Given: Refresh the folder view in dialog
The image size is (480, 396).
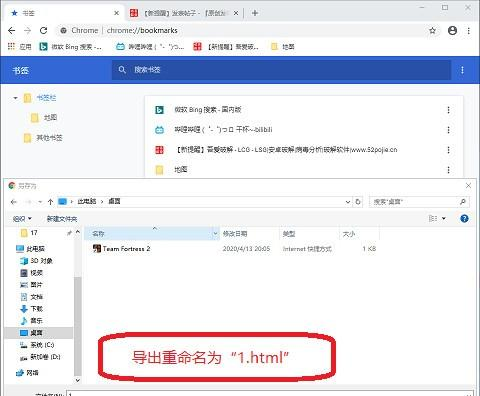Looking at the screenshot, I should point(358,202).
